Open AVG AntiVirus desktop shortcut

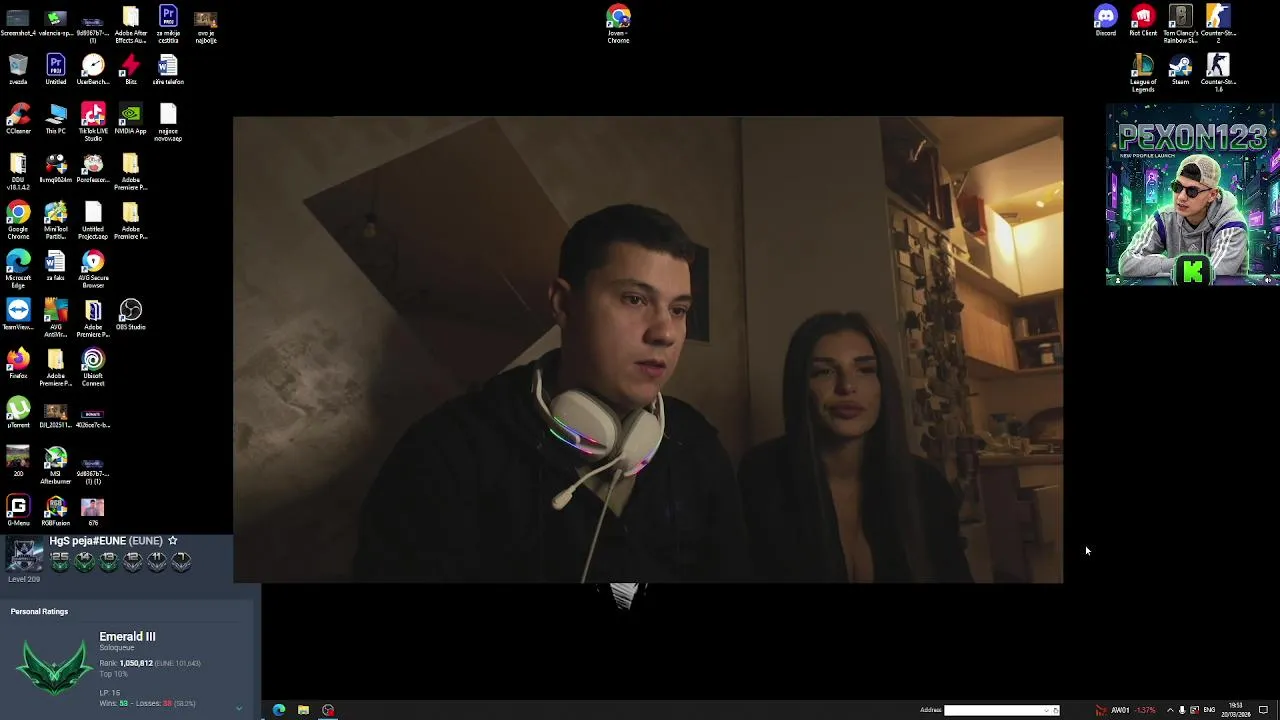coord(56,317)
